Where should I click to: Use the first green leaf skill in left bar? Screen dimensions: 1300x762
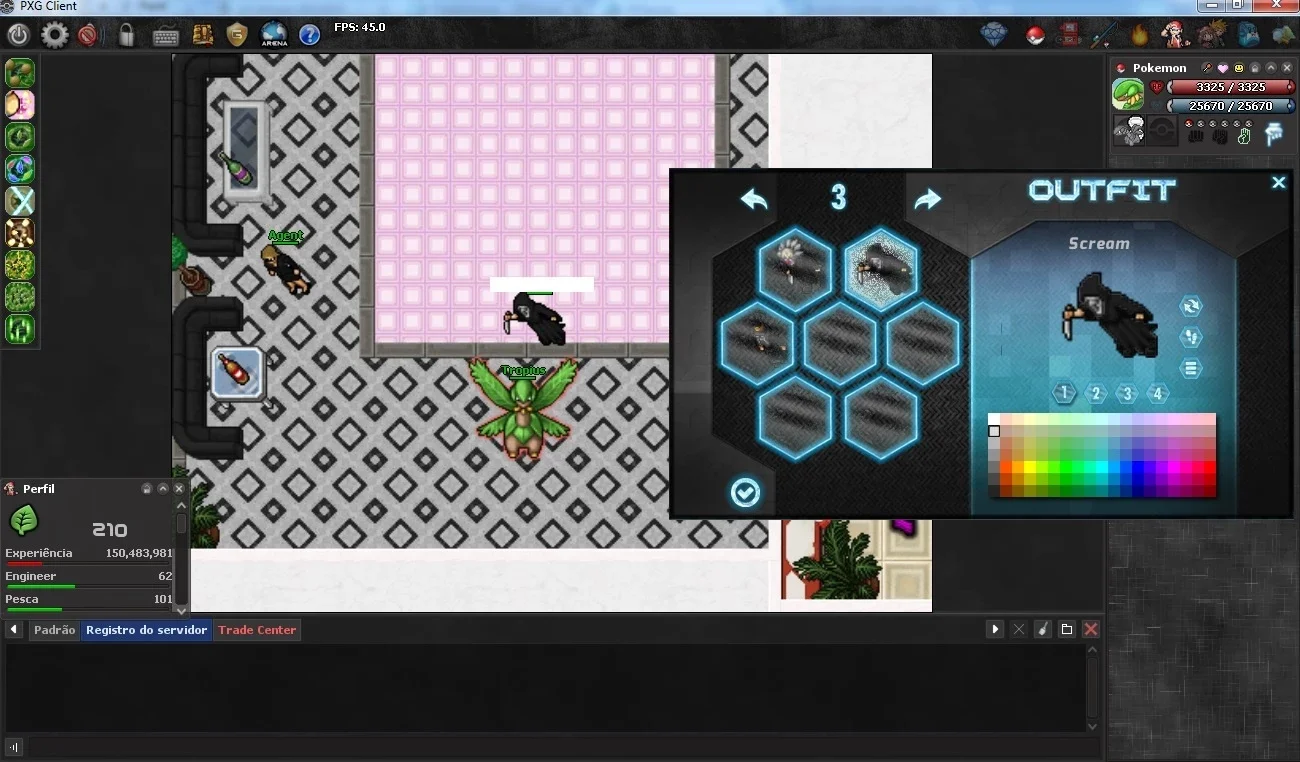20,73
